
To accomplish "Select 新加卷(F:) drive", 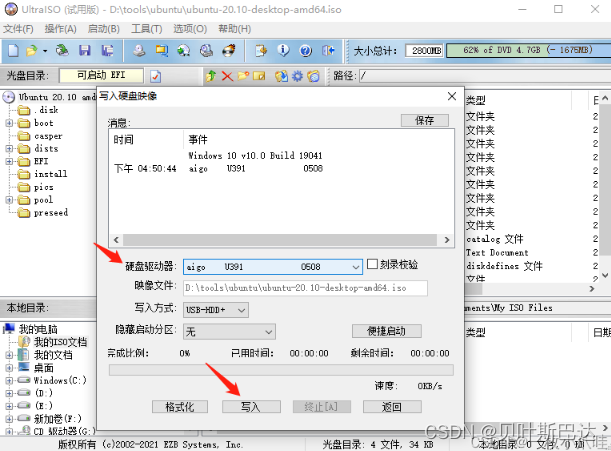I will pos(57,419).
